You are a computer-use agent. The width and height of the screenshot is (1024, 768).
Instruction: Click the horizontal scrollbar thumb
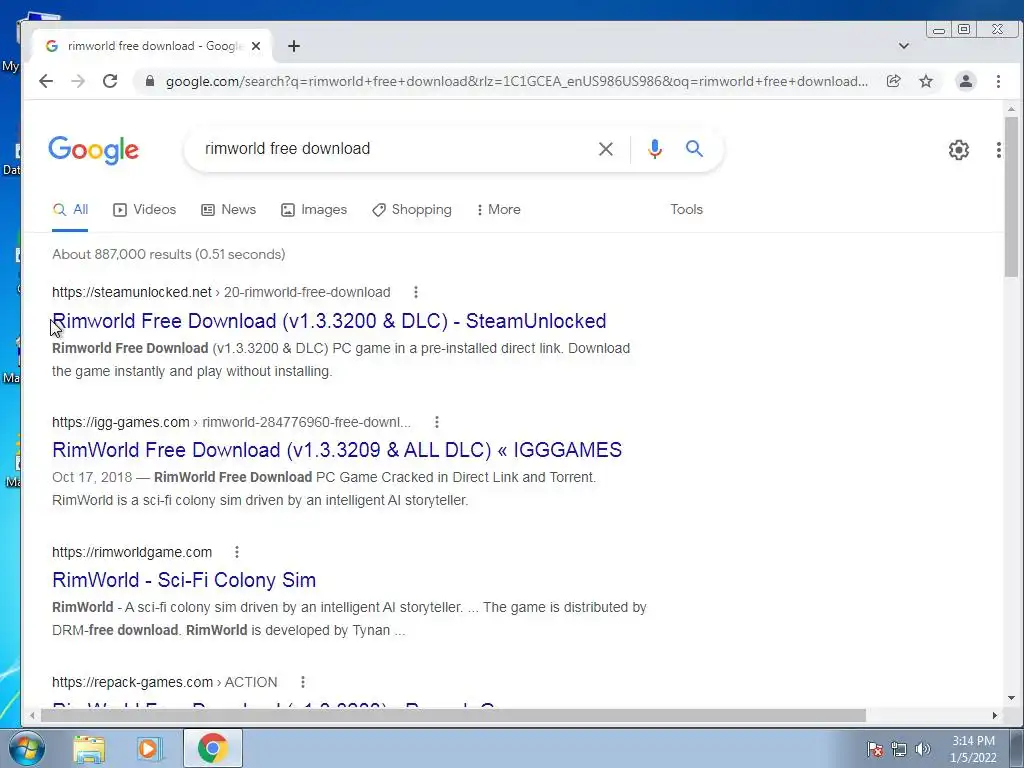[x=453, y=716]
